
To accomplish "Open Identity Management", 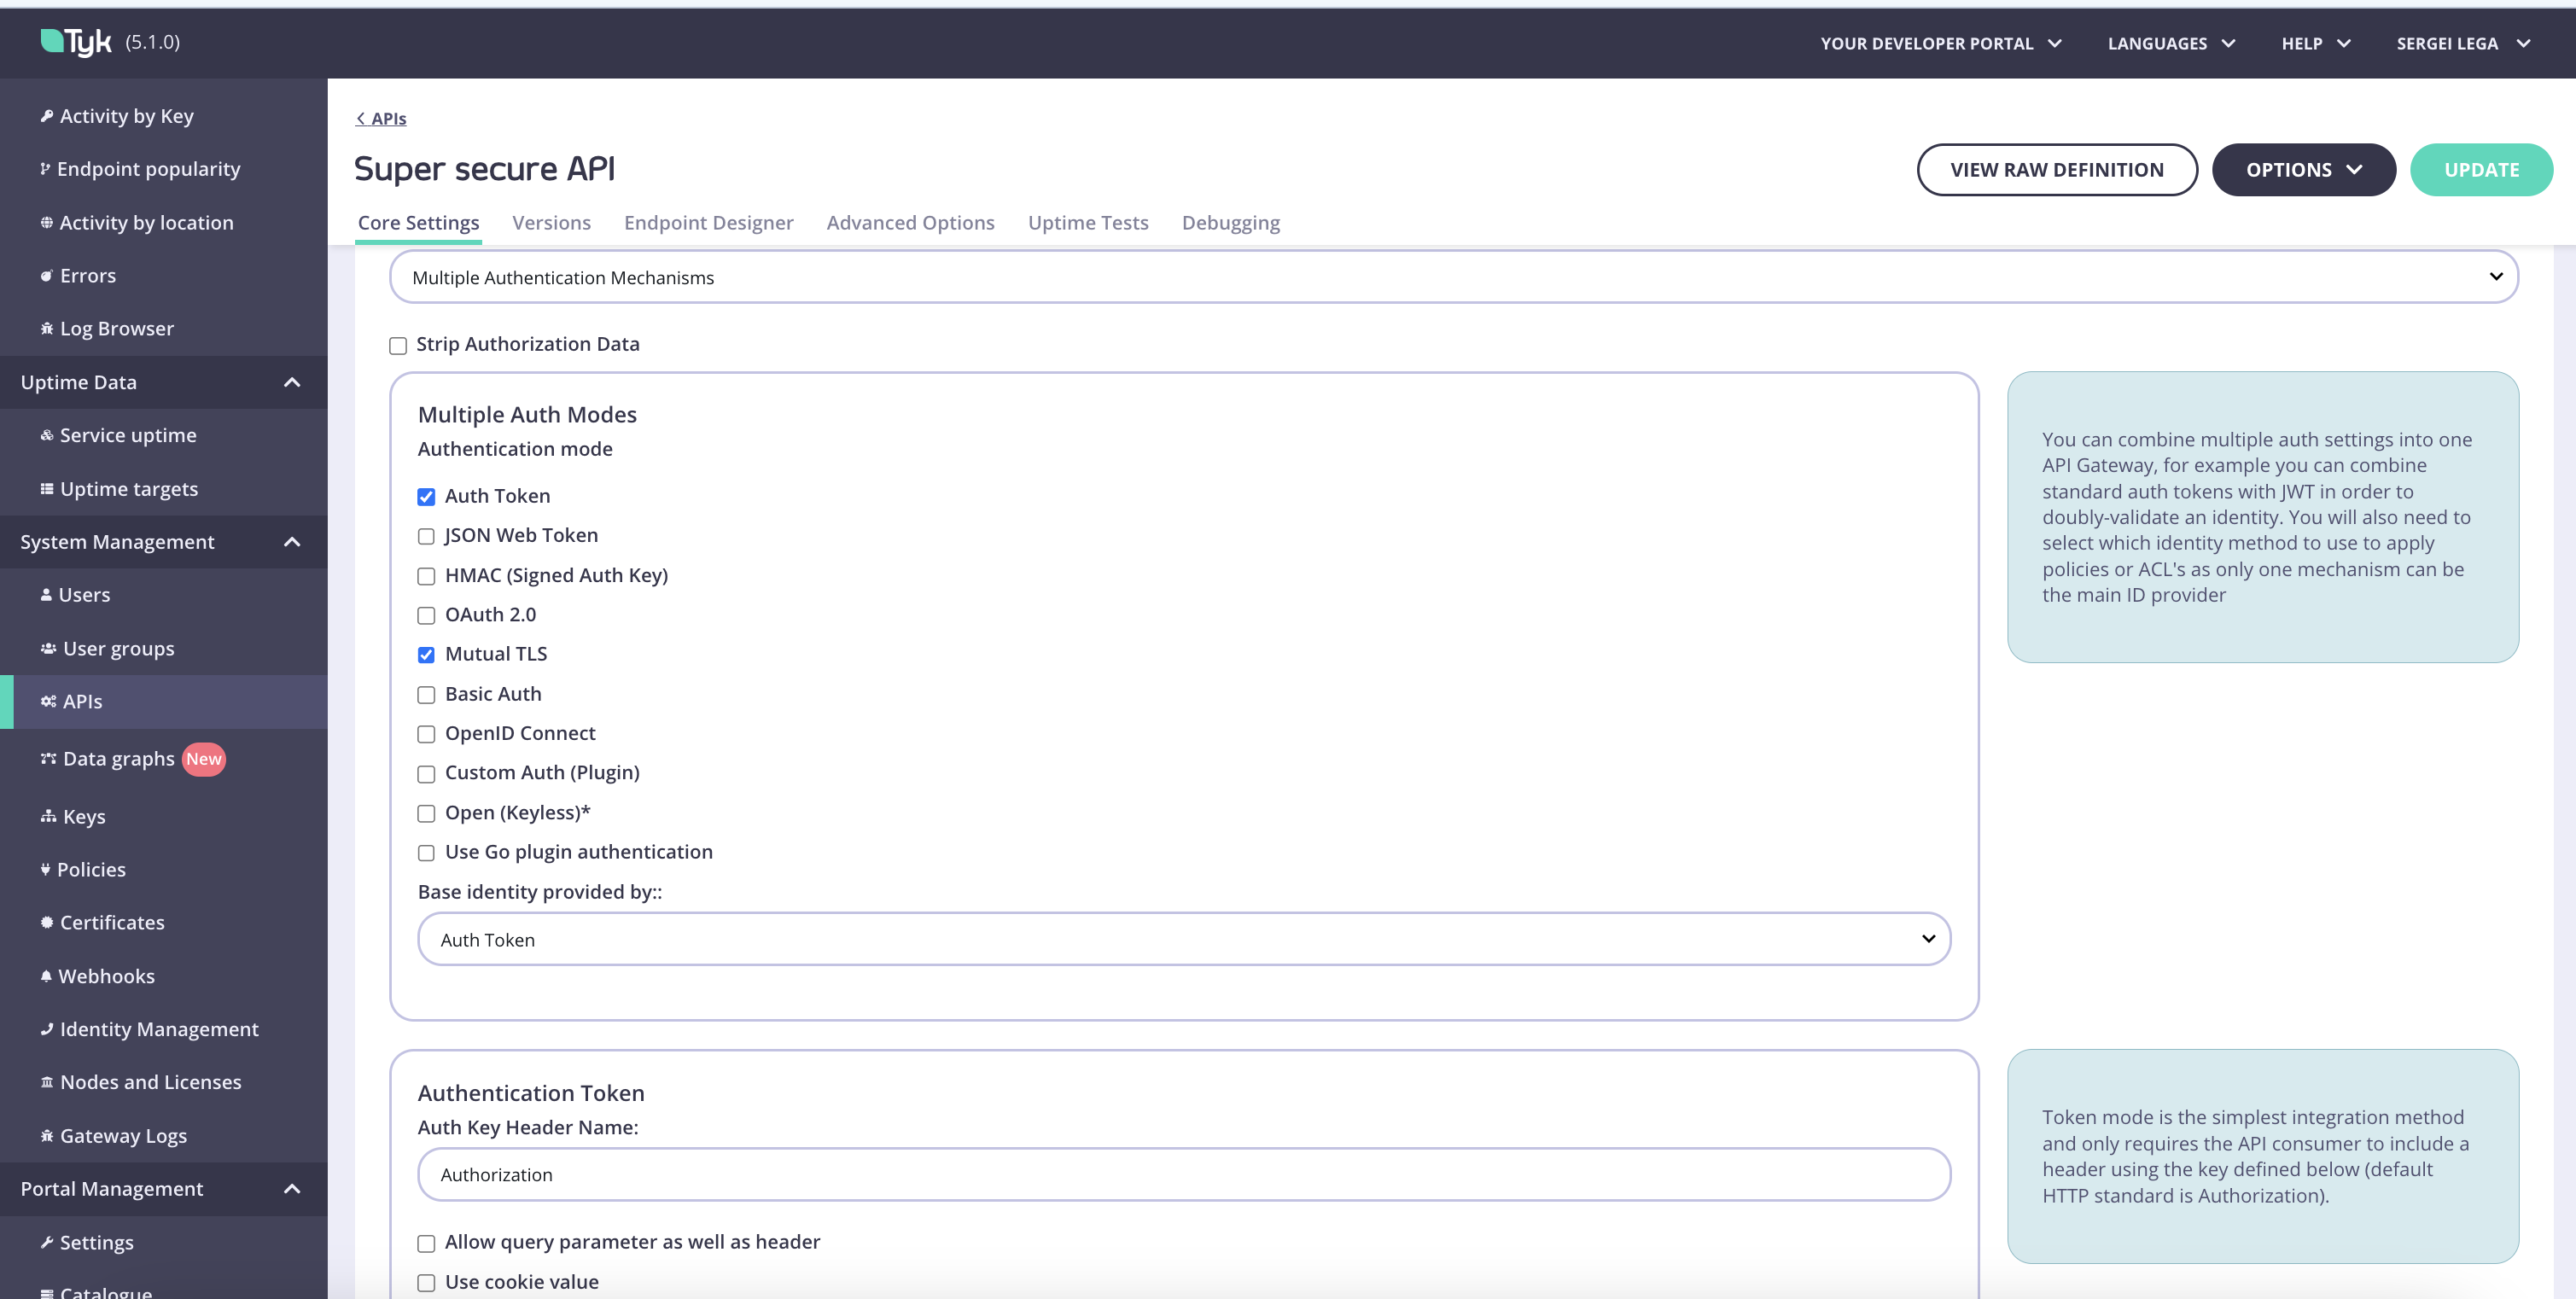I will point(159,1028).
